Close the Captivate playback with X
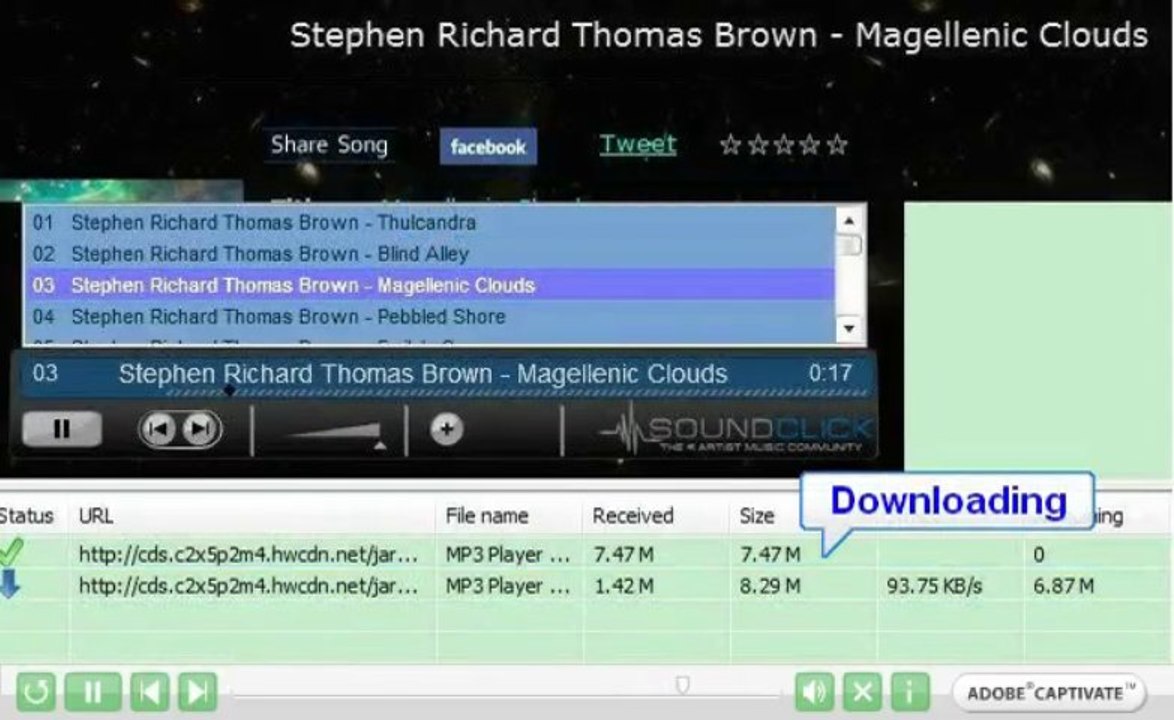Viewport: 1174px width, 720px height. point(862,692)
